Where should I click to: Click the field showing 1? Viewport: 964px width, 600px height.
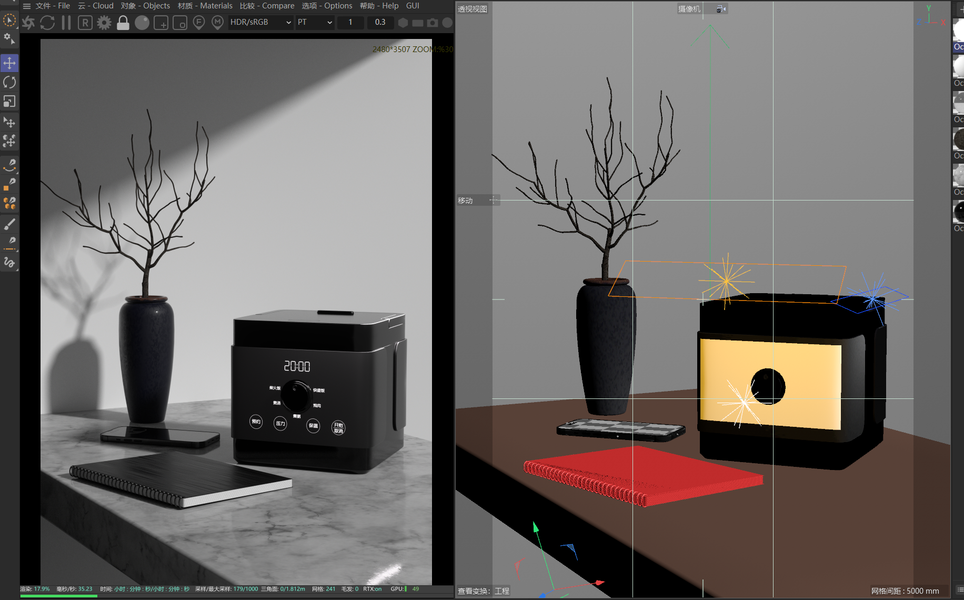point(350,22)
